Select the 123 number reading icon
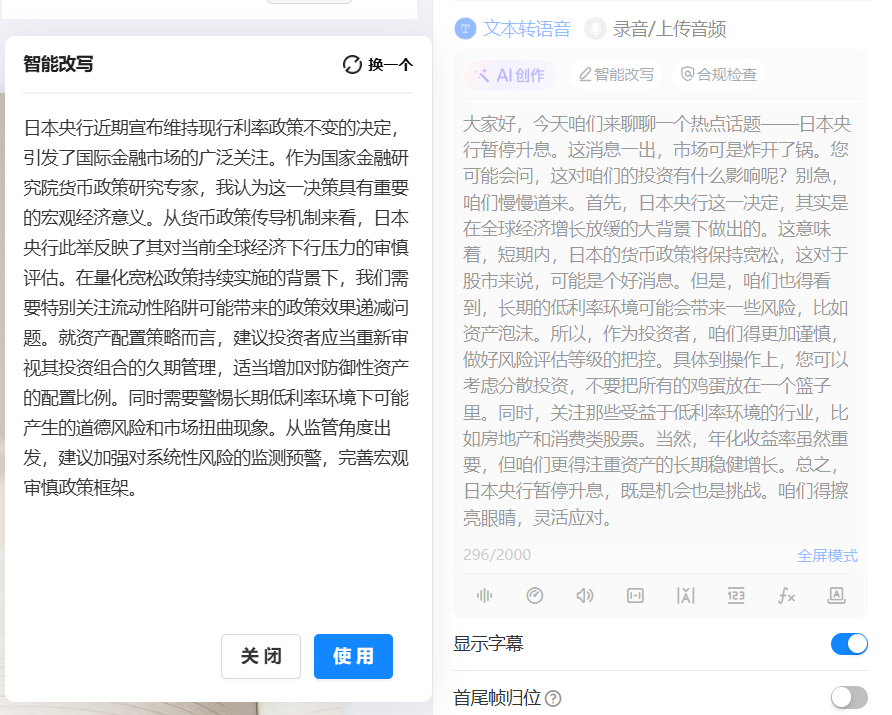This screenshot has width=892, height=715. [x=736, y=596]
